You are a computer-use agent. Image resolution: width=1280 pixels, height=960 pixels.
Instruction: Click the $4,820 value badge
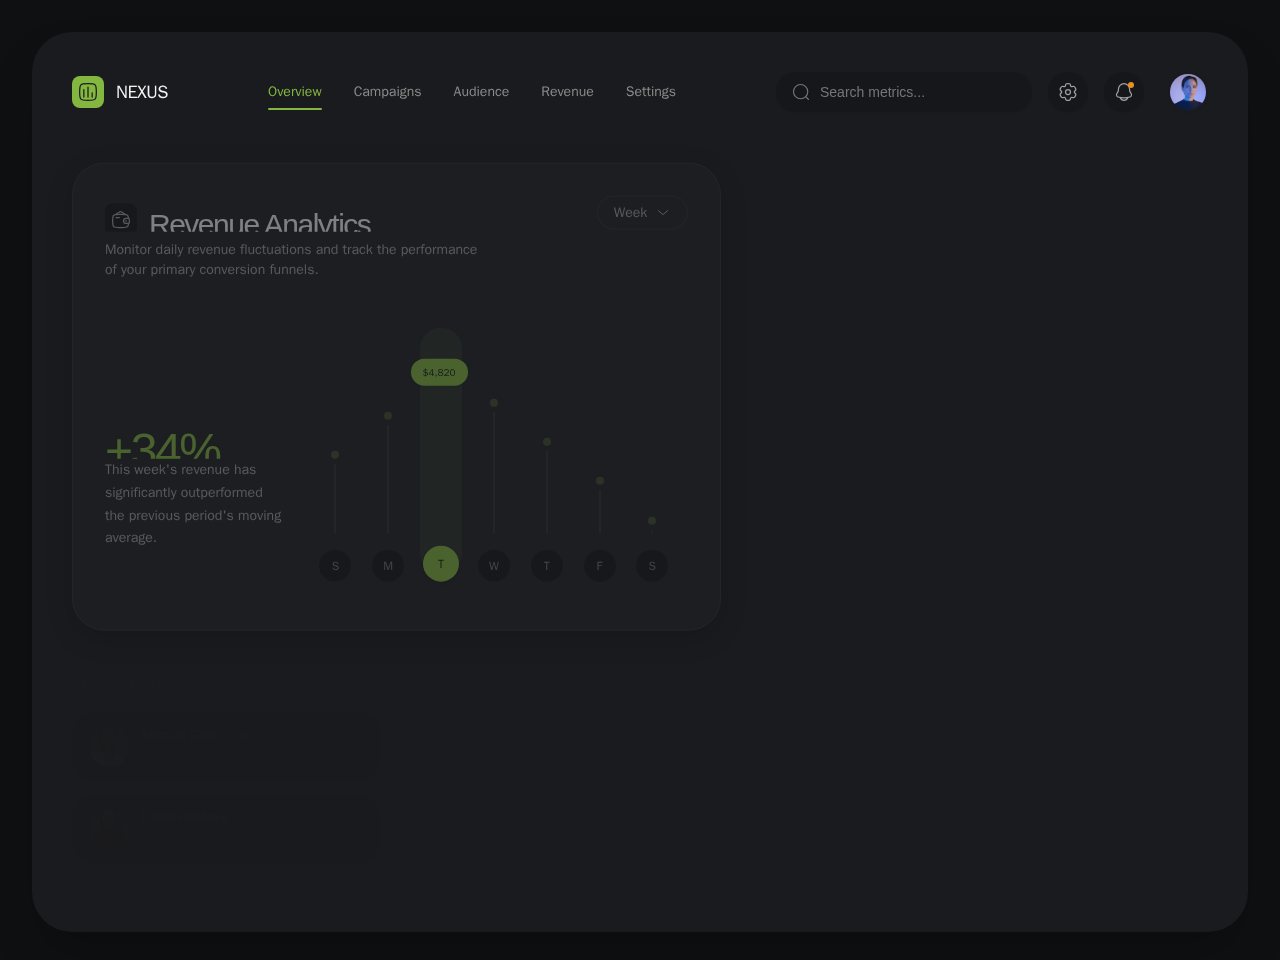(439, 372)
